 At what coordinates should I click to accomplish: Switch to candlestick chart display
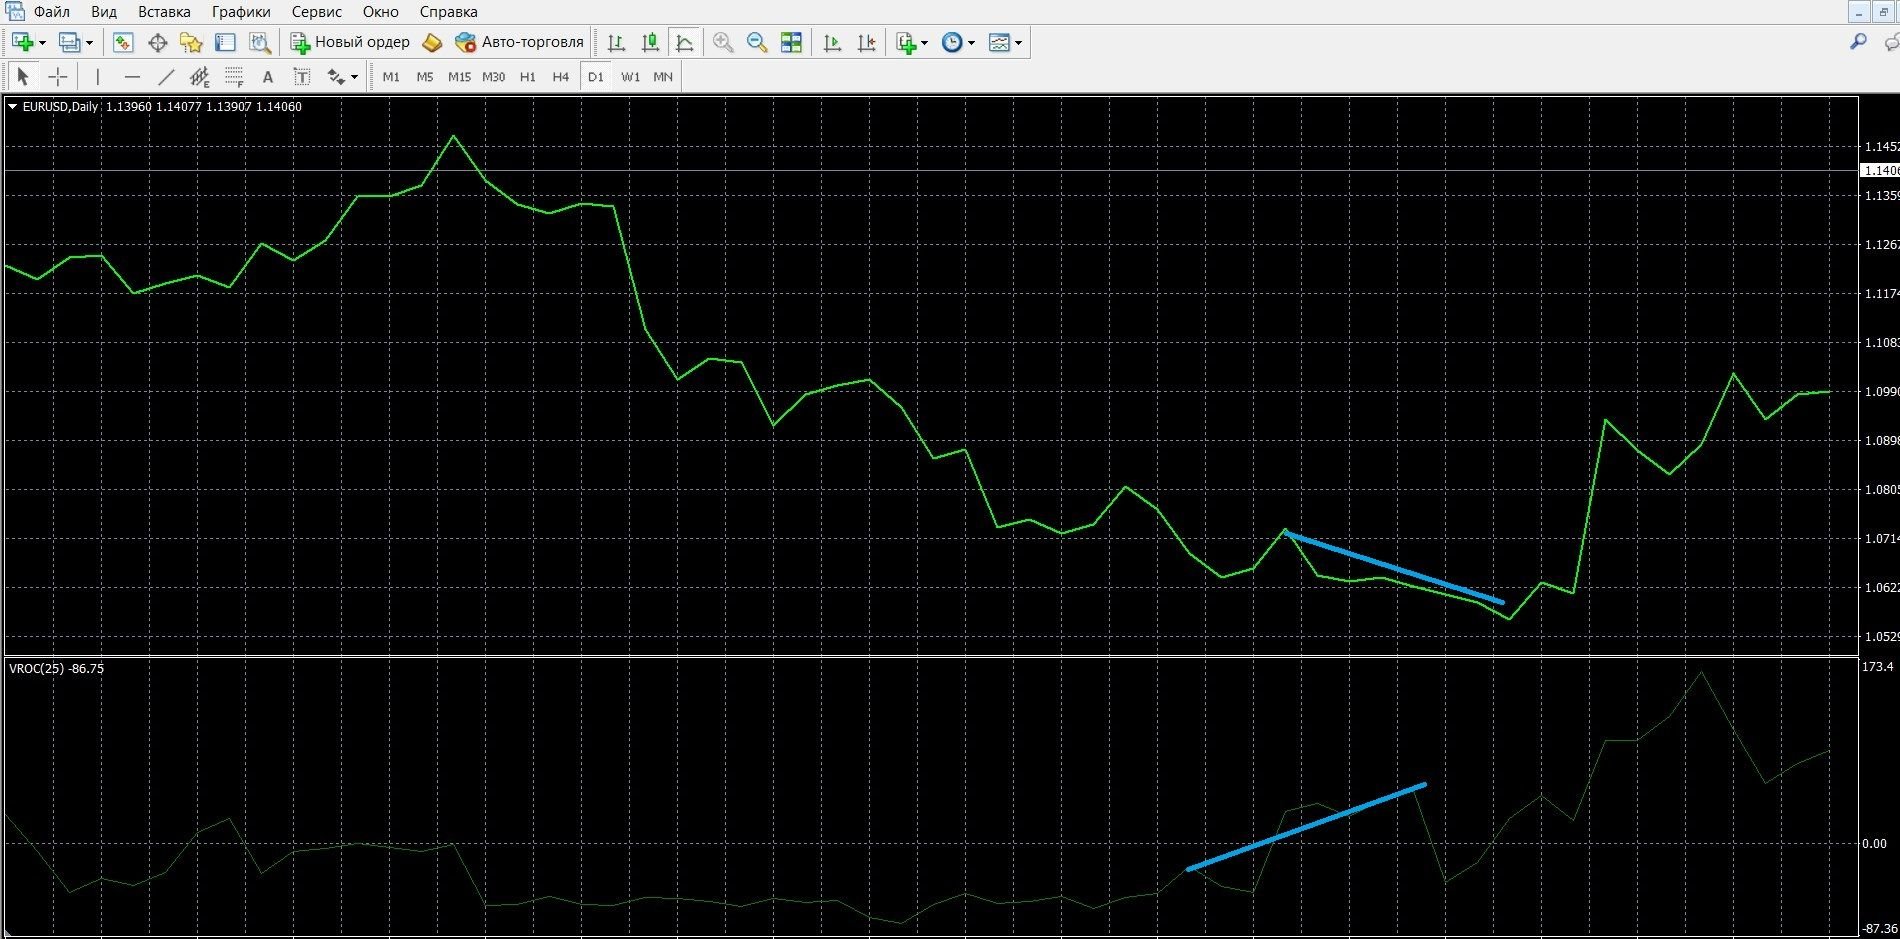(x=650, y=42)
